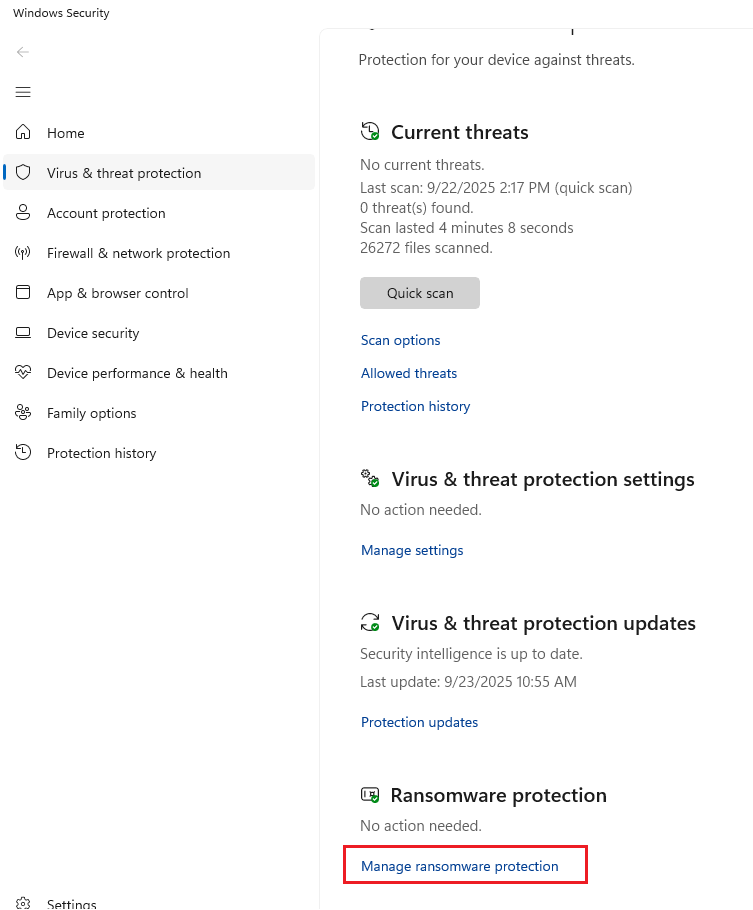Open Protection history link under Current threats

tap(415, 406)
